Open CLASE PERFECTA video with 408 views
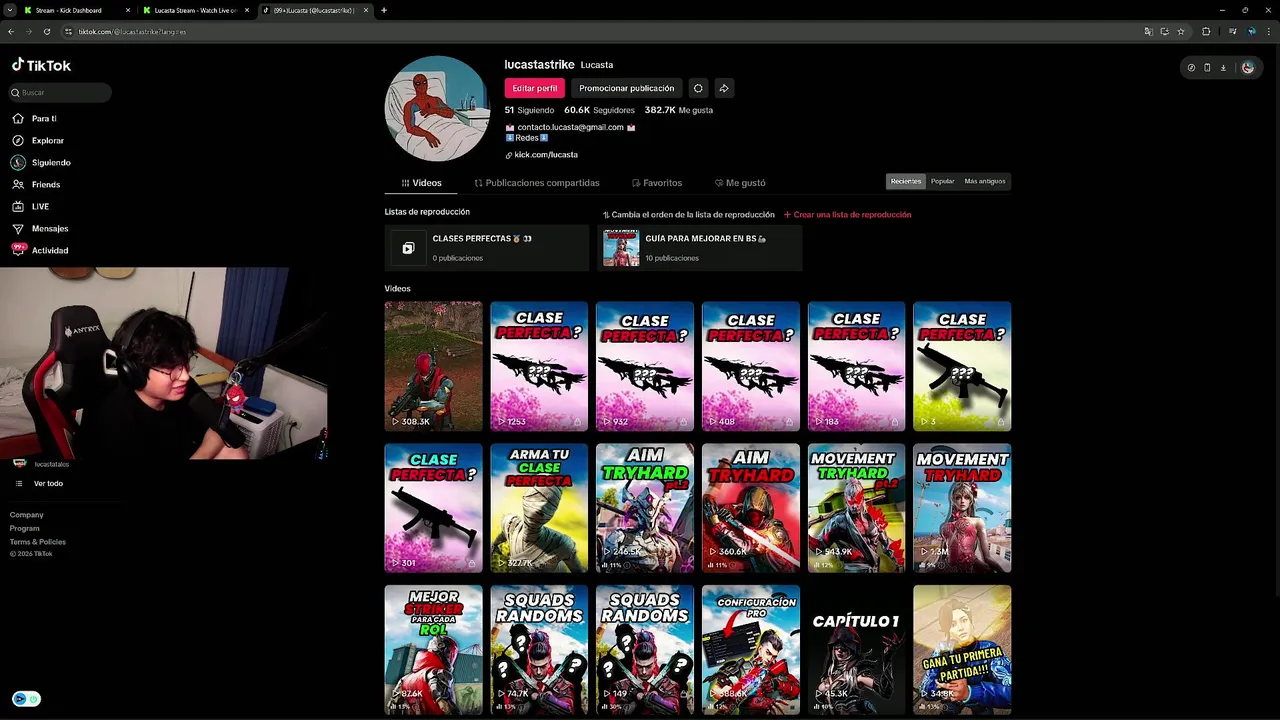 point(751,366)
